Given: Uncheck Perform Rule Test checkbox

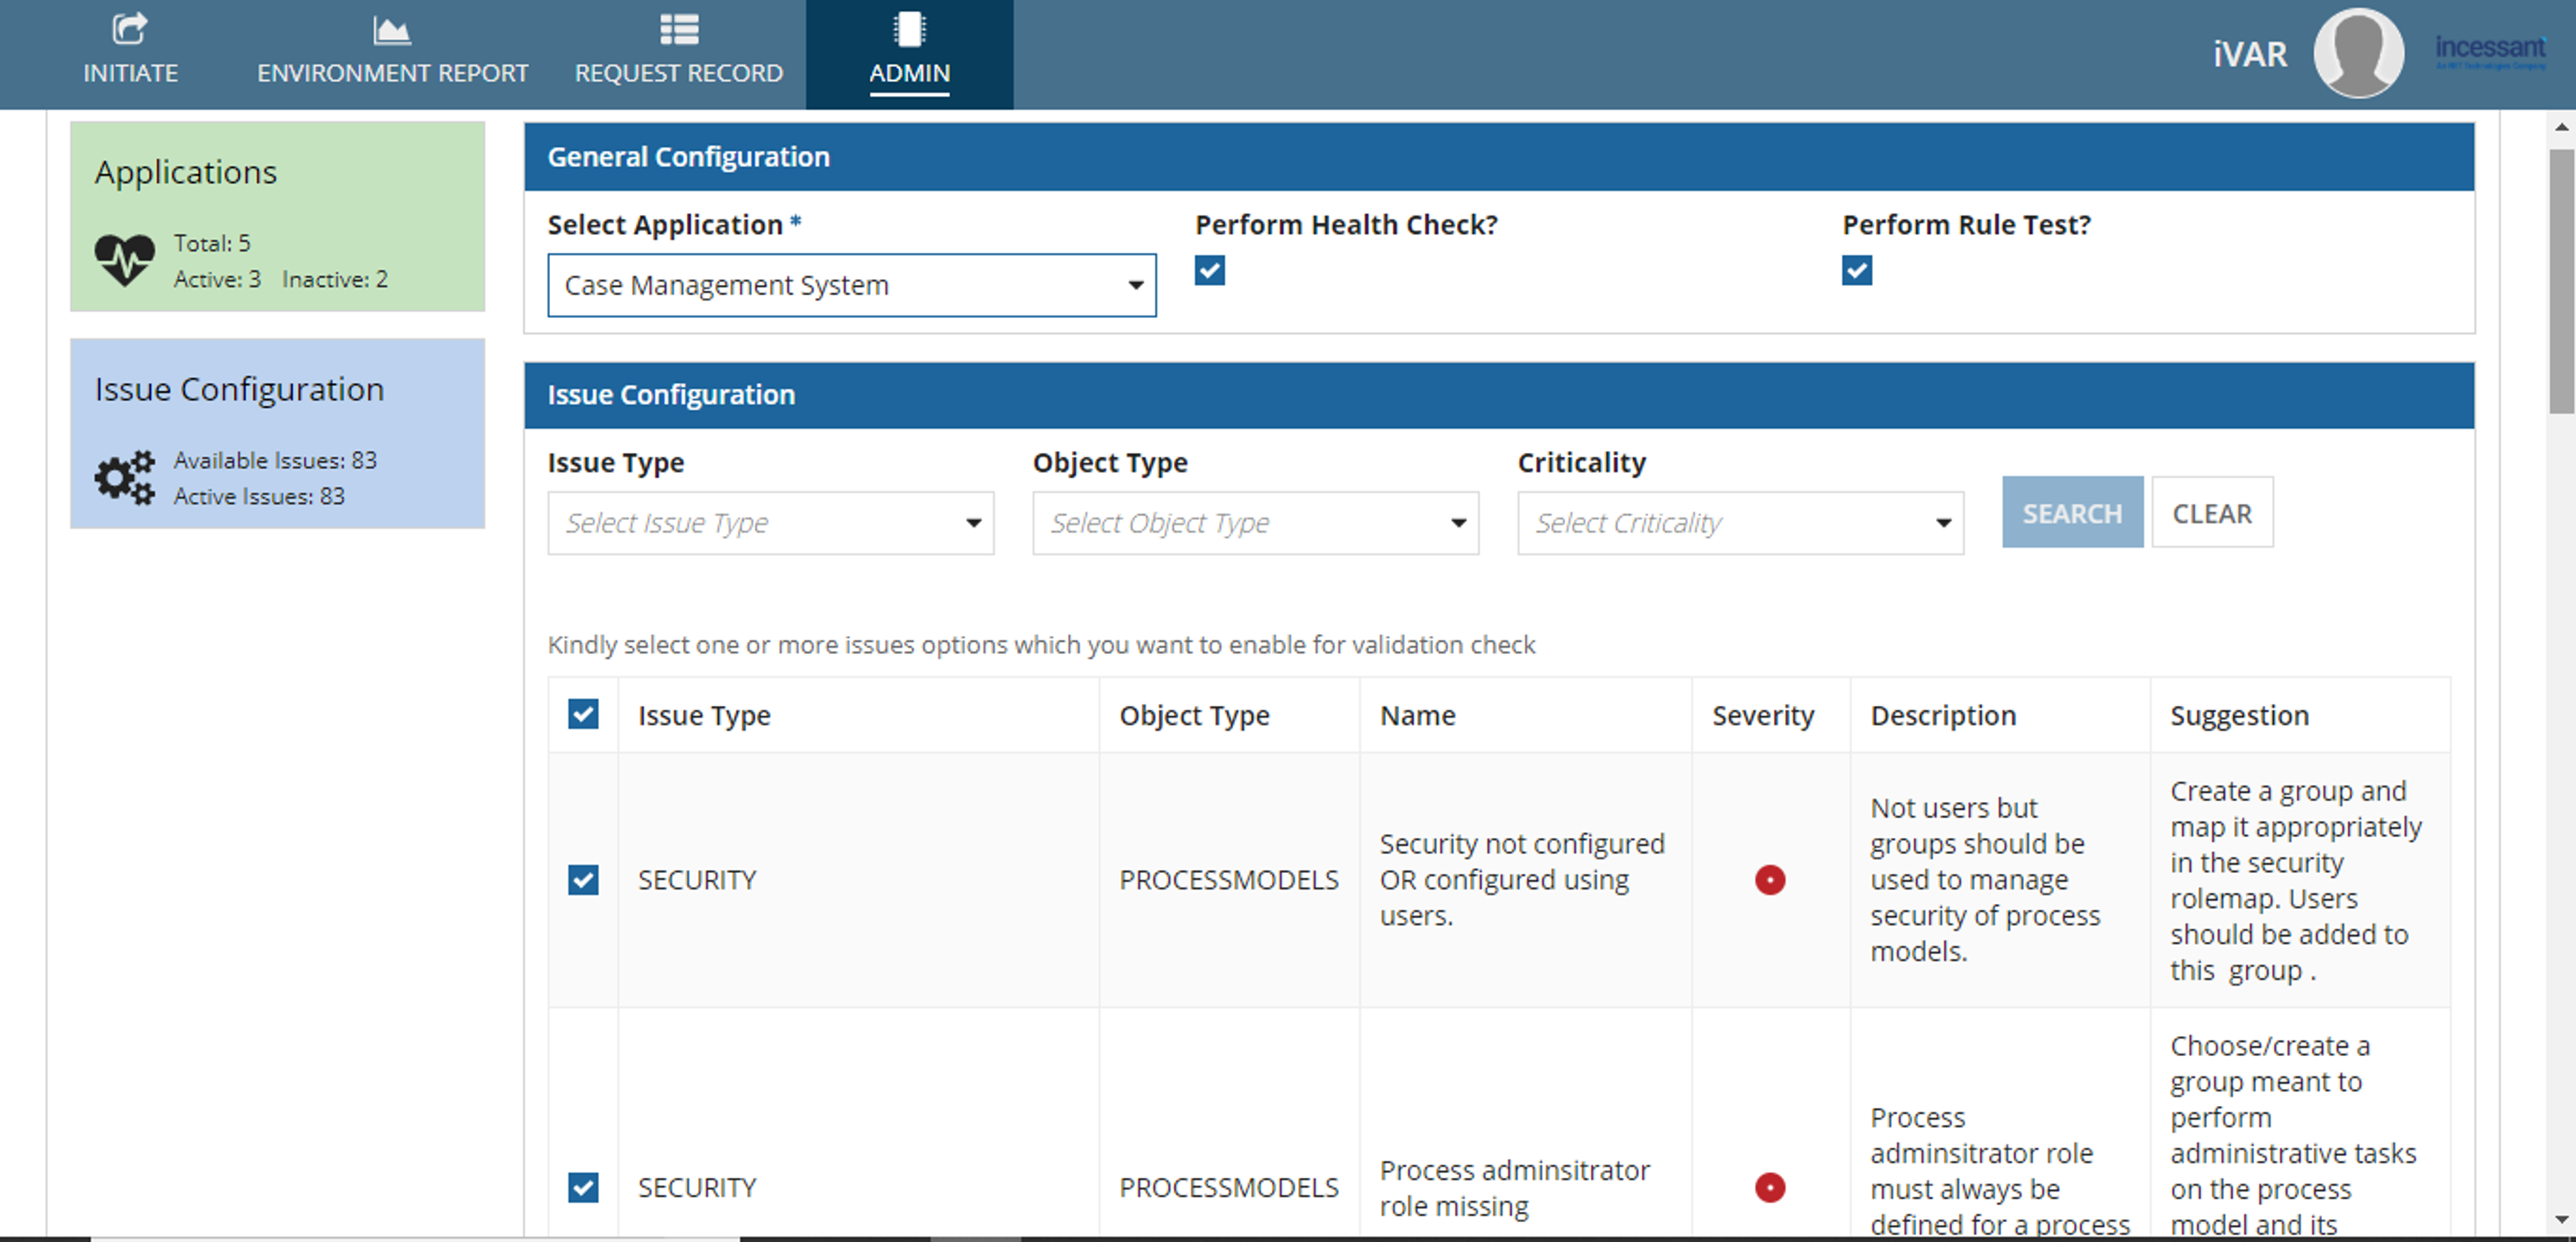Looking at the screenshot, I should coord(1857,270).
